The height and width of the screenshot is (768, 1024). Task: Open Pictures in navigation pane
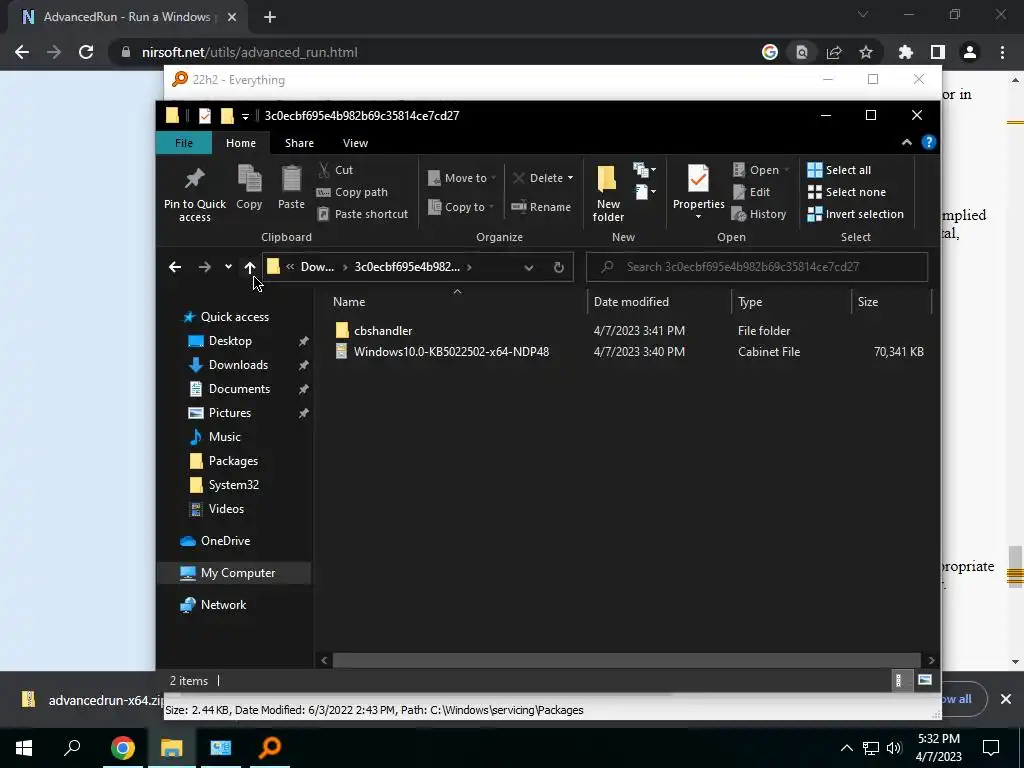pos(229,413)
